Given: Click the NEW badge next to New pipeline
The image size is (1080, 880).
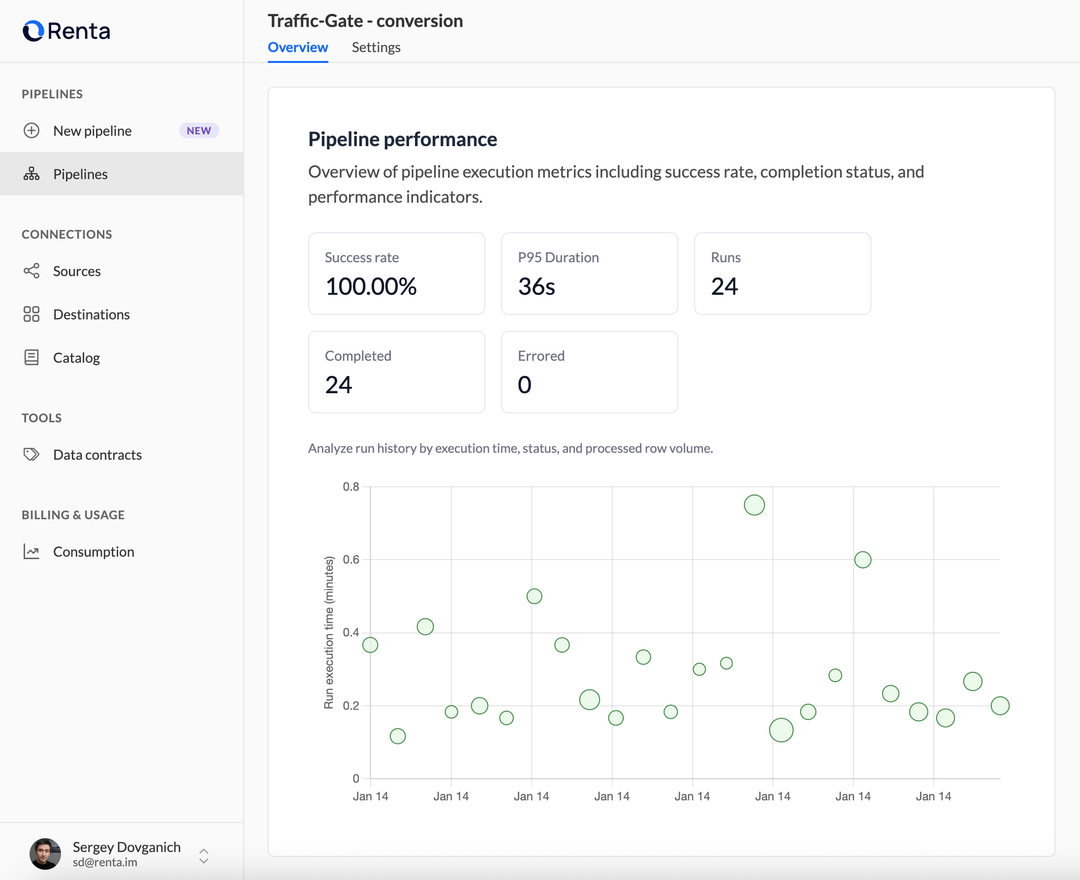Looking at the screenshot, I should point(198,130).
